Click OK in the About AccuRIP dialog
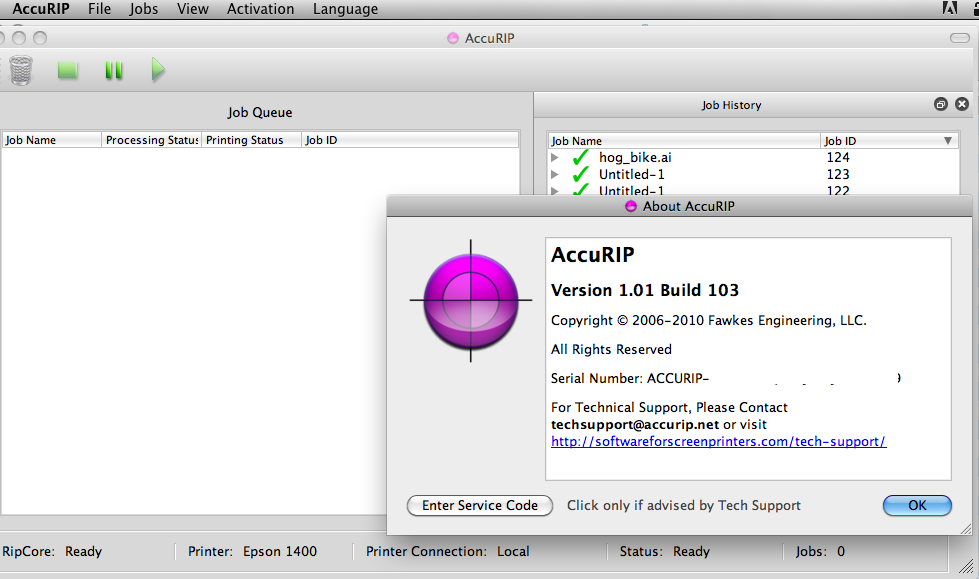This screenshot has height=579, width=979. click(917, 505)
